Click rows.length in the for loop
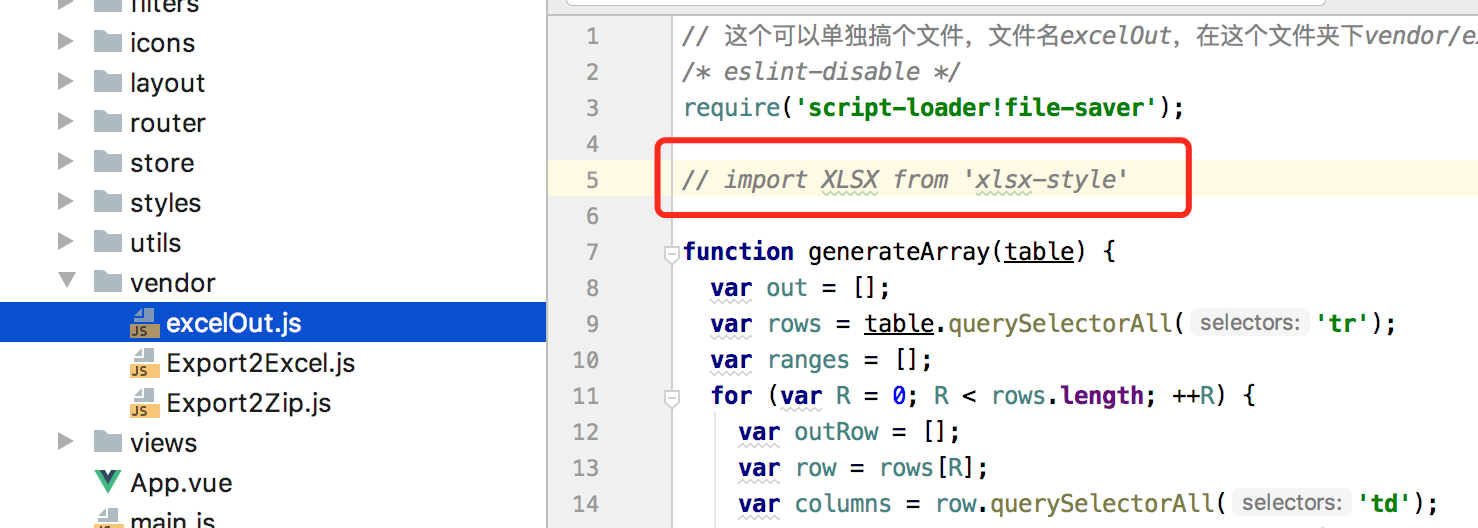 pyautogui.click(x=1067, y=396)
